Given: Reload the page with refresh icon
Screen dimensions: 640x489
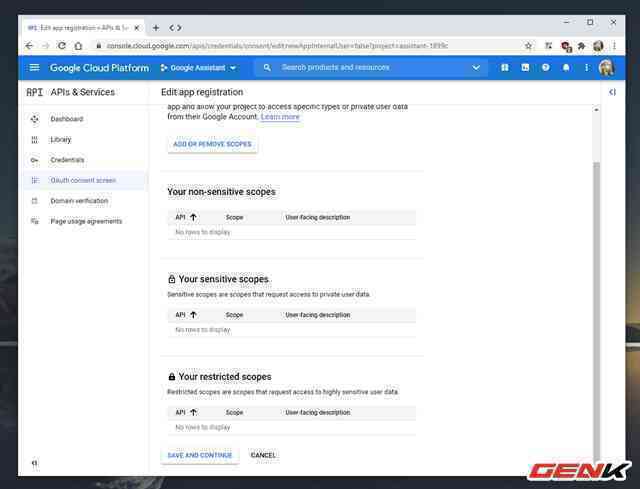Looking at the screenshot, I should (62, 46).
